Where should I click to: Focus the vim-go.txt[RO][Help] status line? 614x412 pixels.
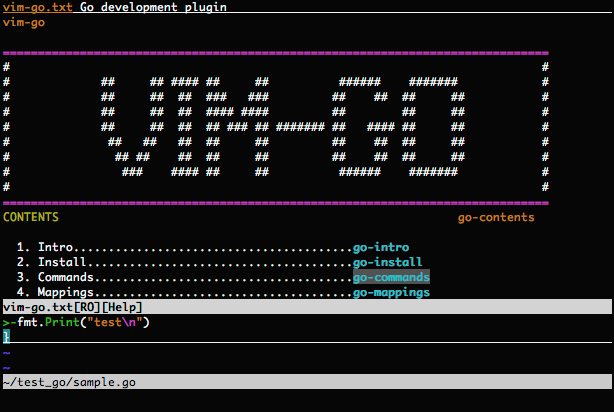(x=307, y=307)
